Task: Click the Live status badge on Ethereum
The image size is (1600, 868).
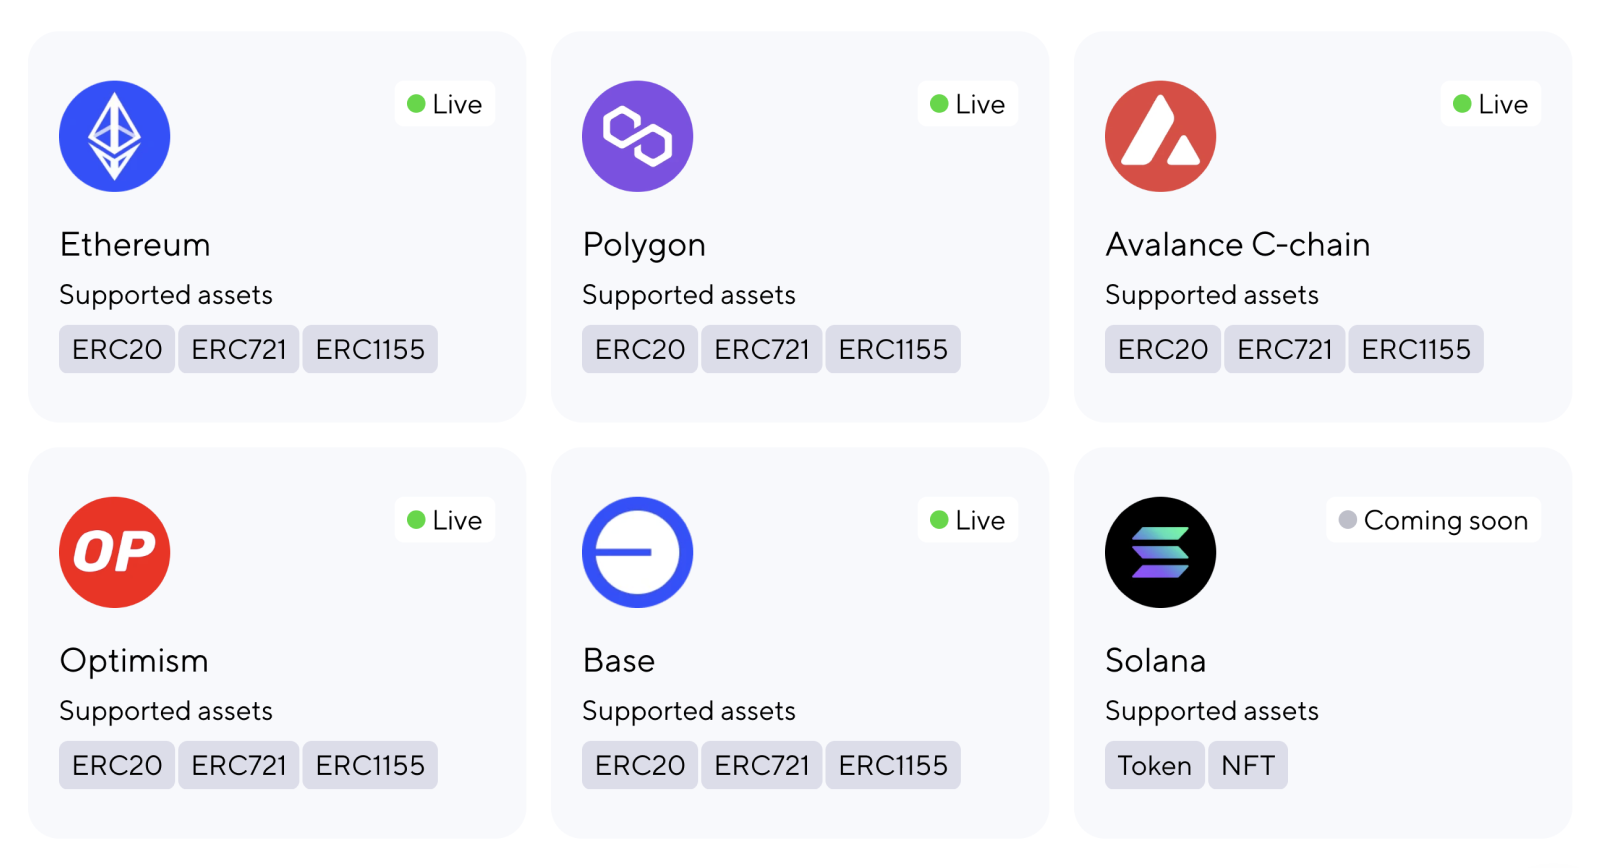Action: [x=445, y=104]
